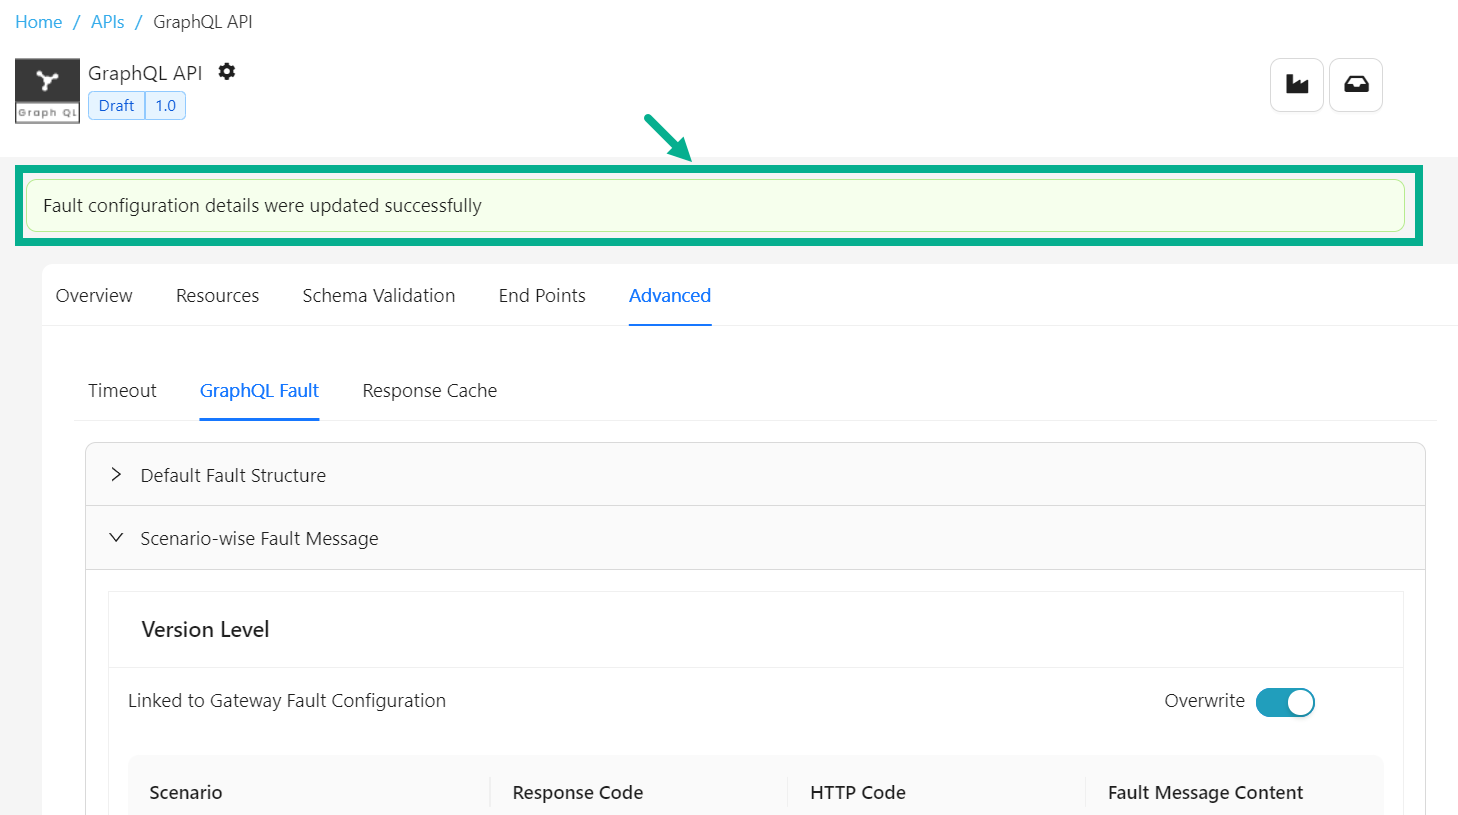
Task: Go to the Schema Validation tab
Action: coord(378,296)
